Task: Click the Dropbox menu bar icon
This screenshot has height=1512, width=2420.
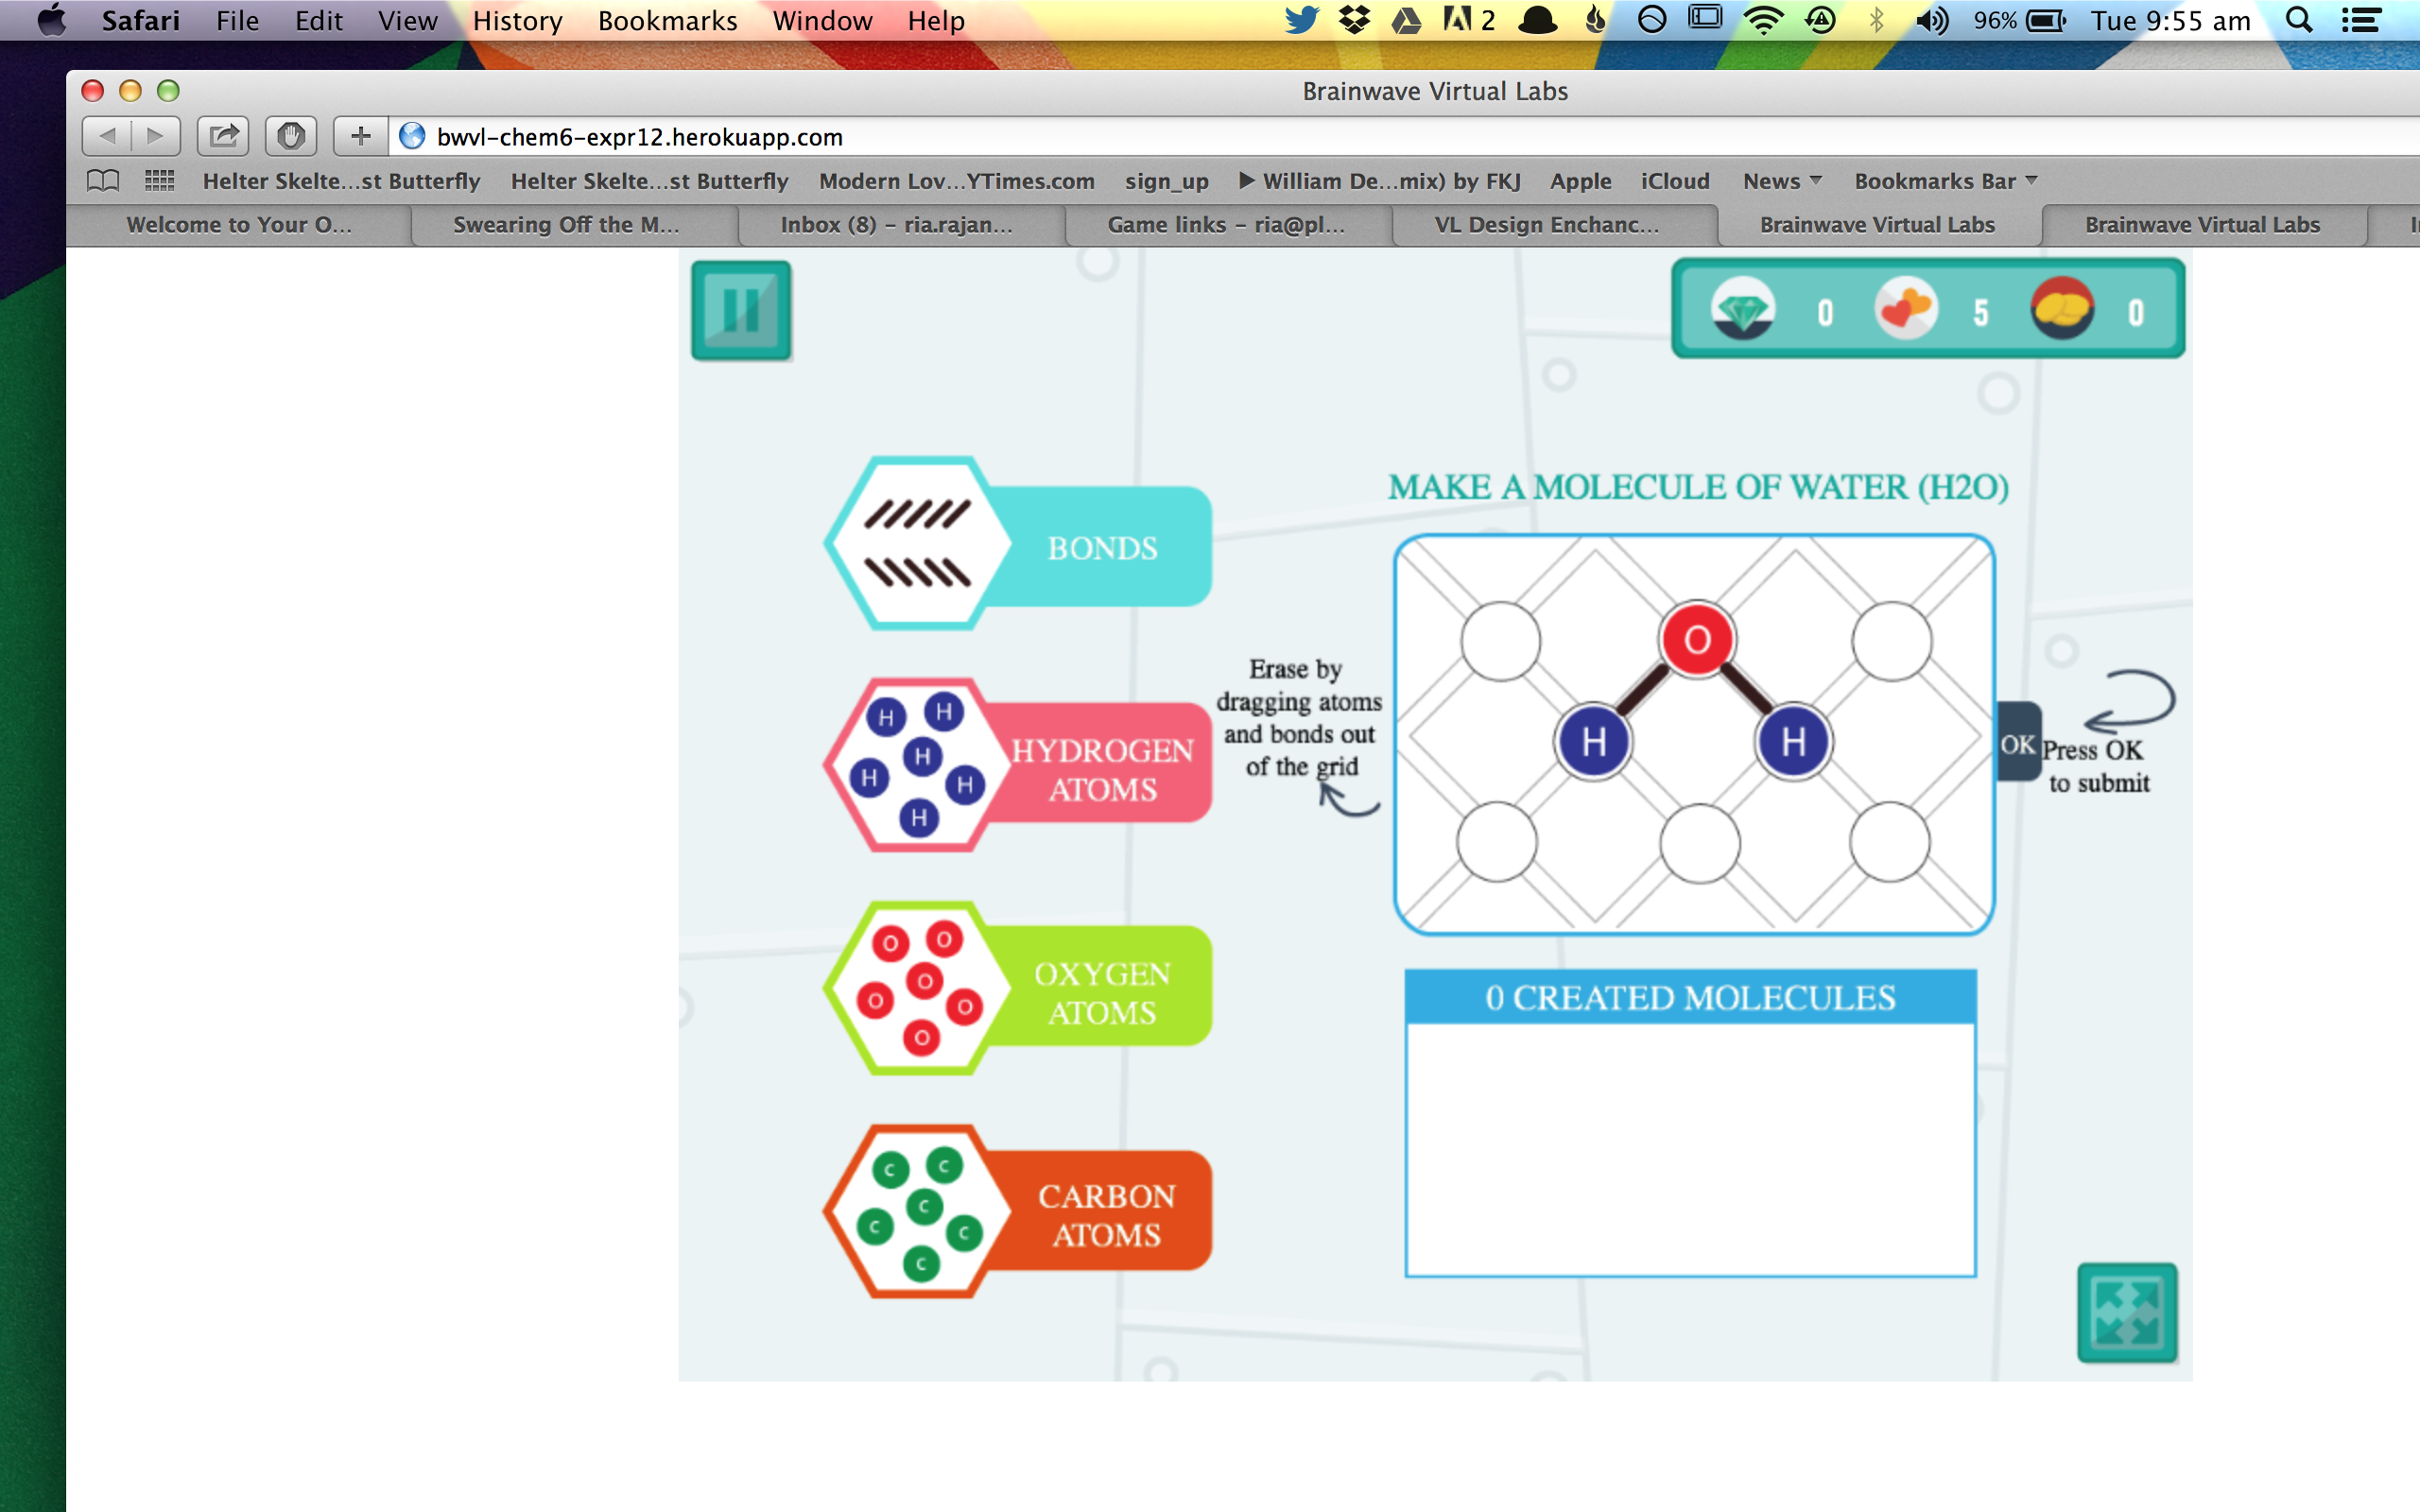Action: click(1355, 20)
